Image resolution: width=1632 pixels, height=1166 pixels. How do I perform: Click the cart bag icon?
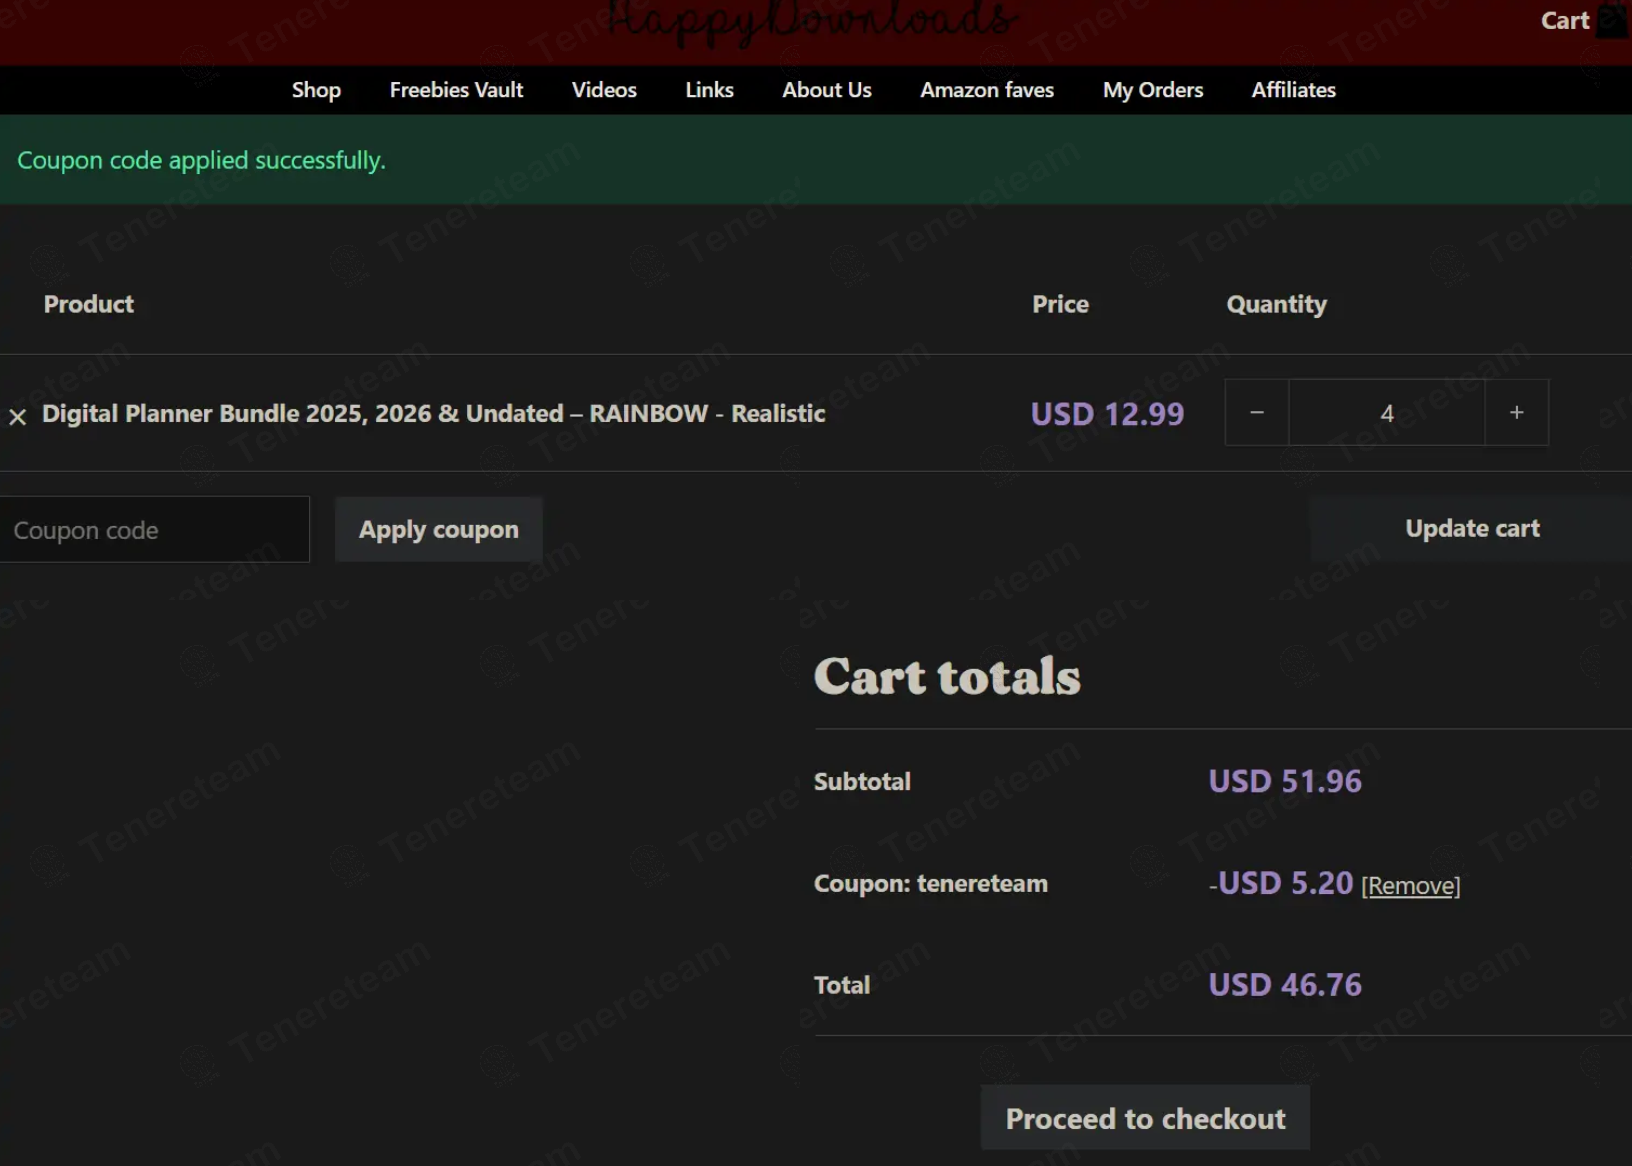tap(1612, 21)
